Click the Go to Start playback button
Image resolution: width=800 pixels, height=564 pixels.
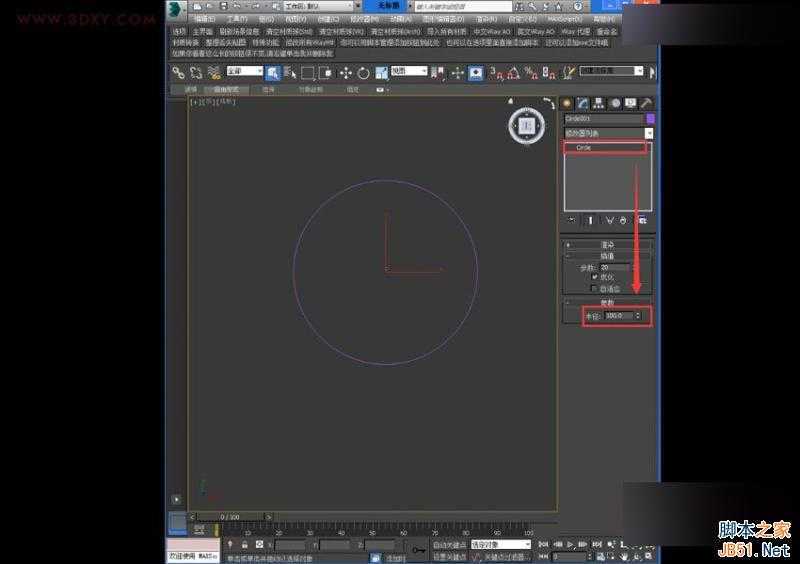[543, 545]
